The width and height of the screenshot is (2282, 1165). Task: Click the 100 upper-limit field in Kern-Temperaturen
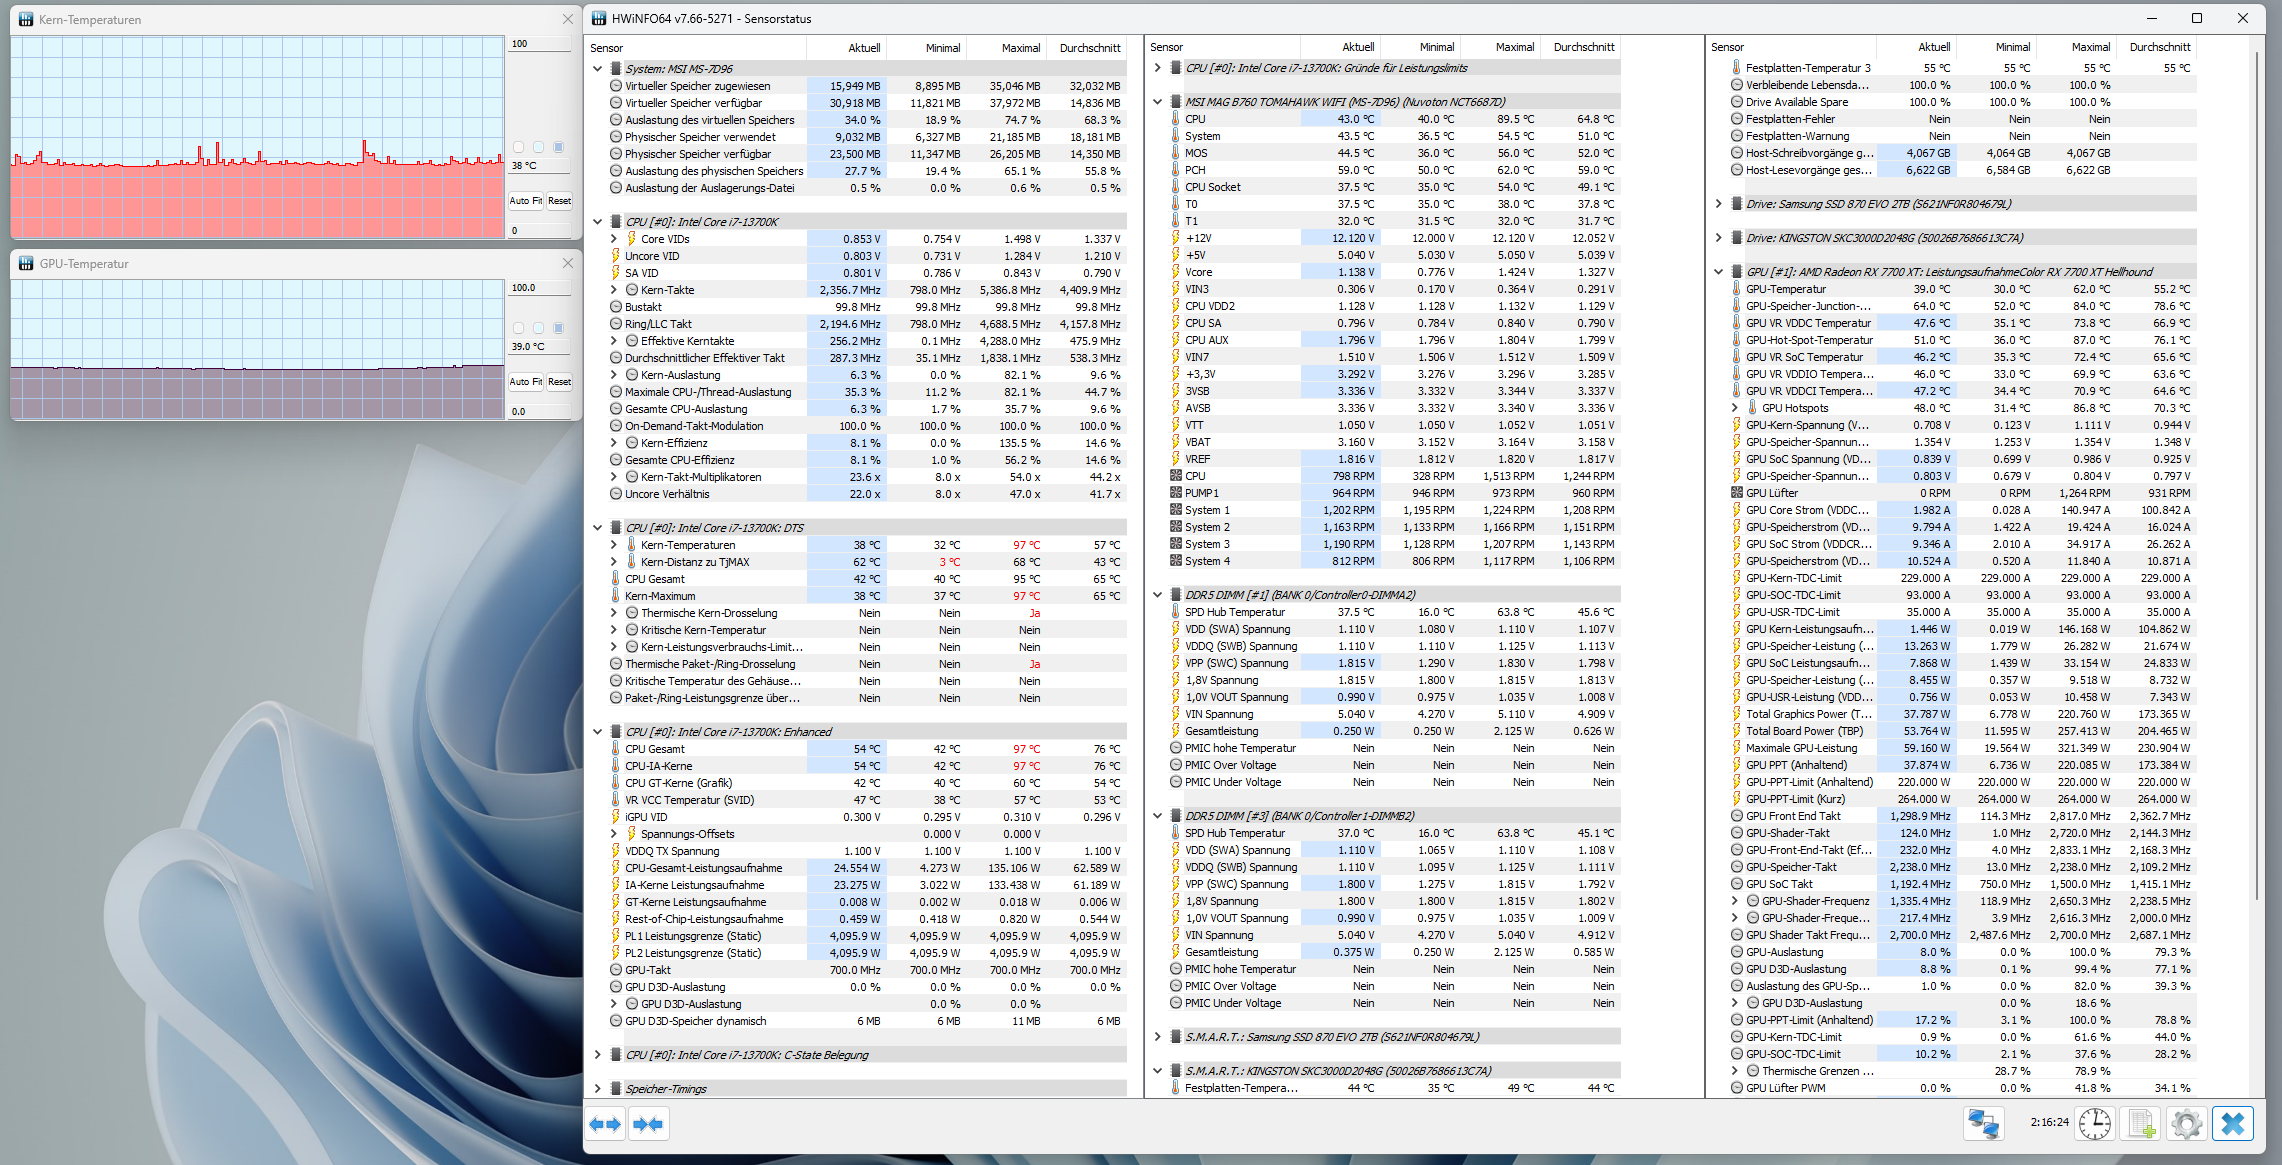tap(536, 44)
